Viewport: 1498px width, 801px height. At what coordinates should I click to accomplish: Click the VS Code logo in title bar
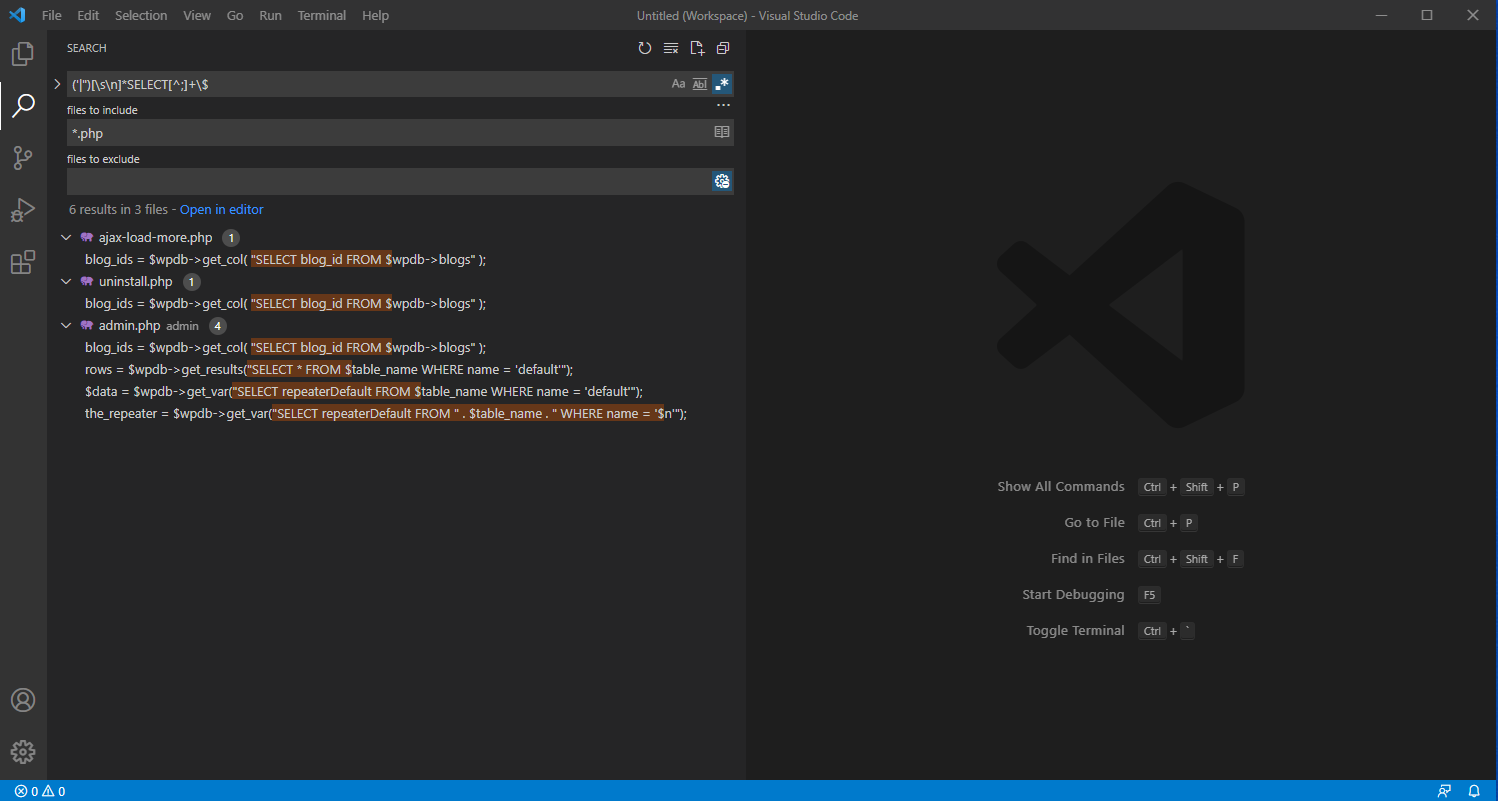17,16
